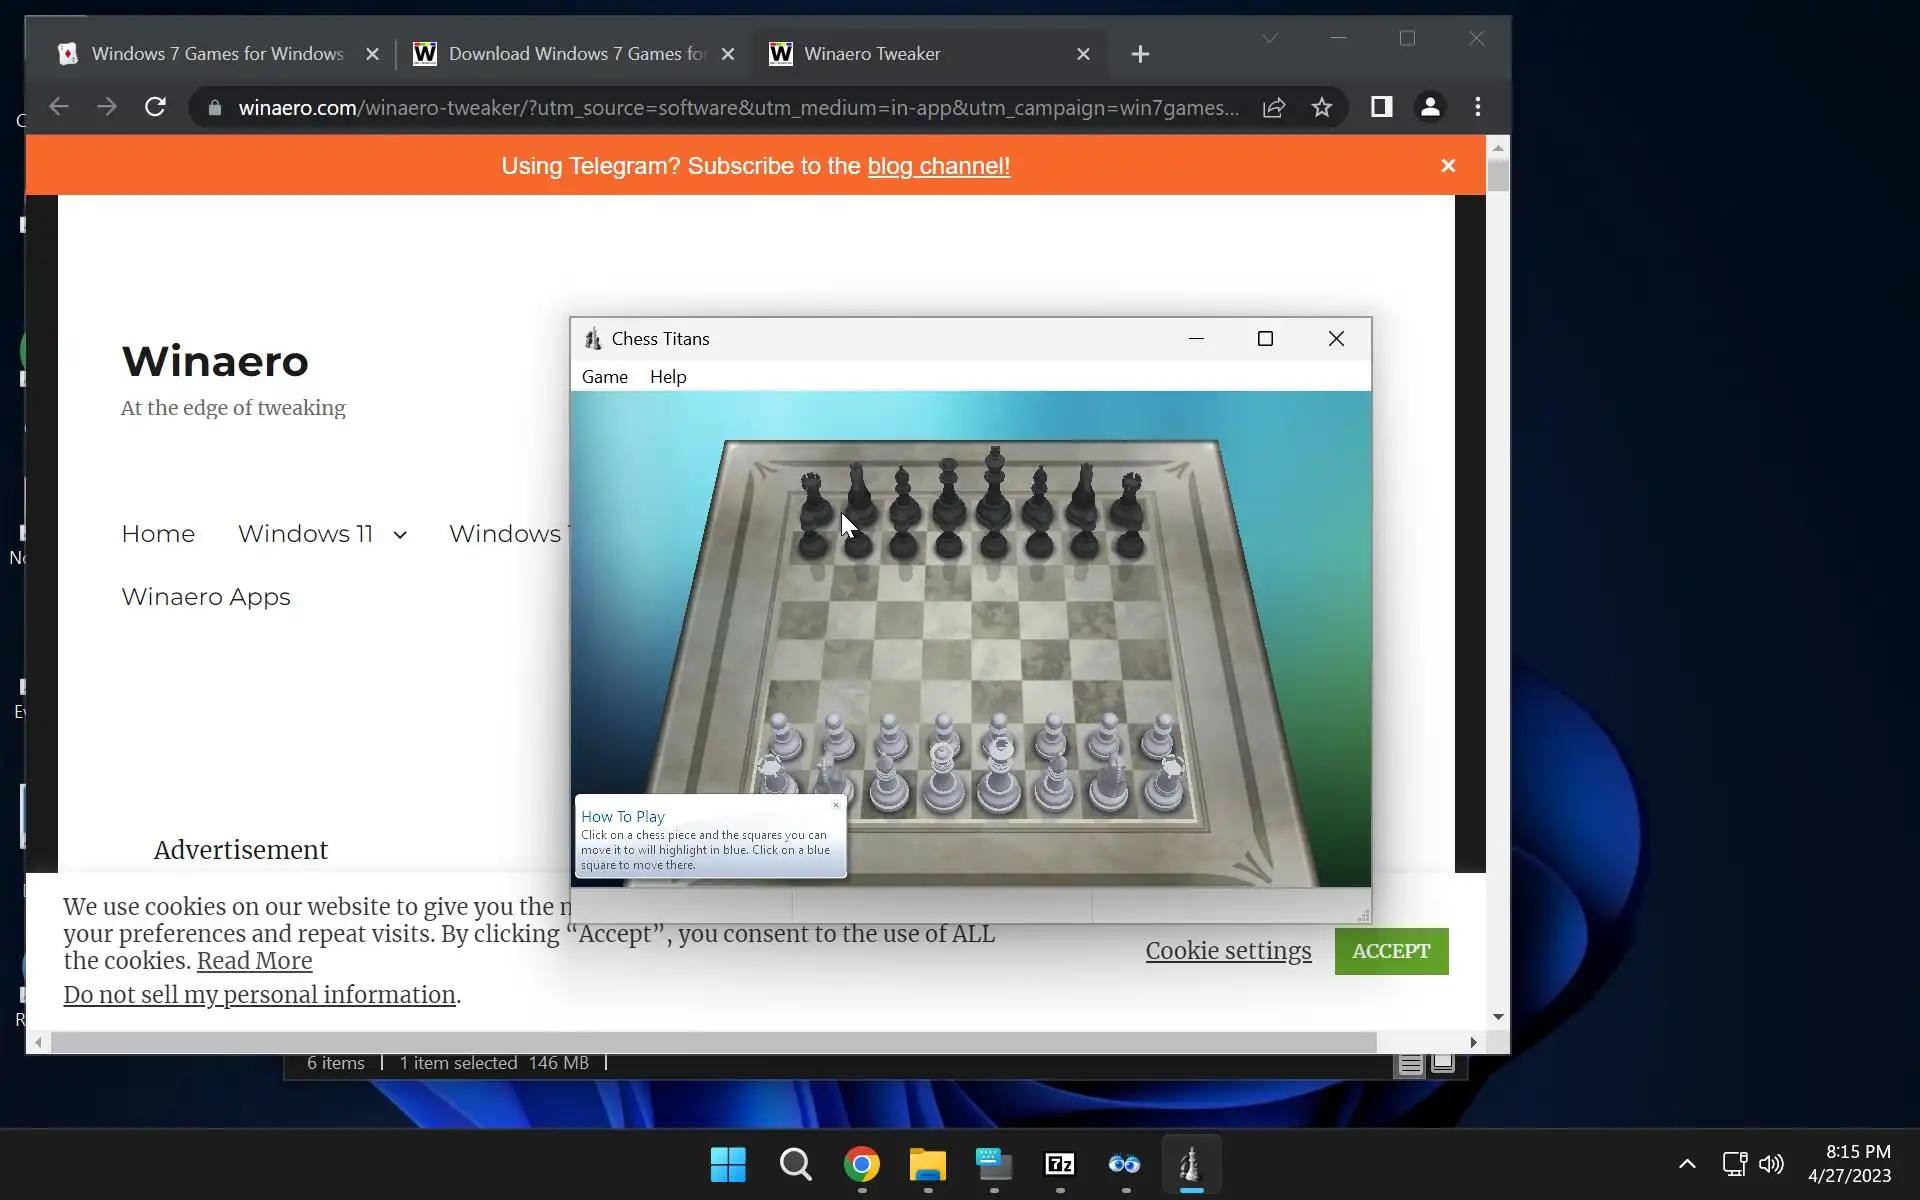The image size is (1920, 1200).
Task: Close the How To Play tip
Action: click(836, 805)
